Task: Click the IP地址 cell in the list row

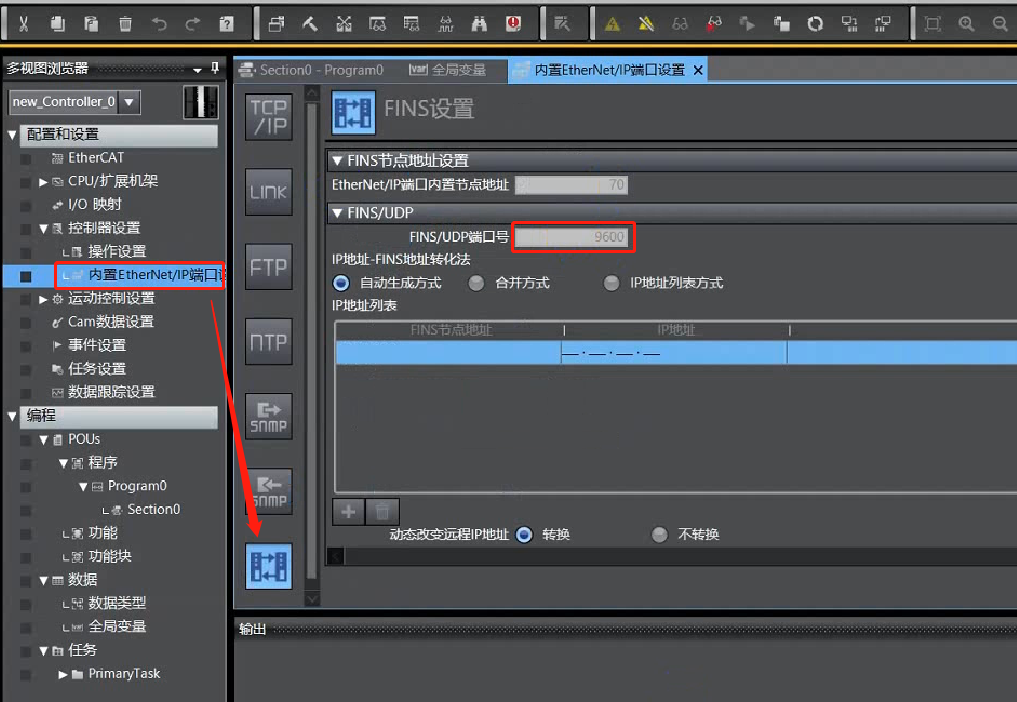Action: point(675,354)
